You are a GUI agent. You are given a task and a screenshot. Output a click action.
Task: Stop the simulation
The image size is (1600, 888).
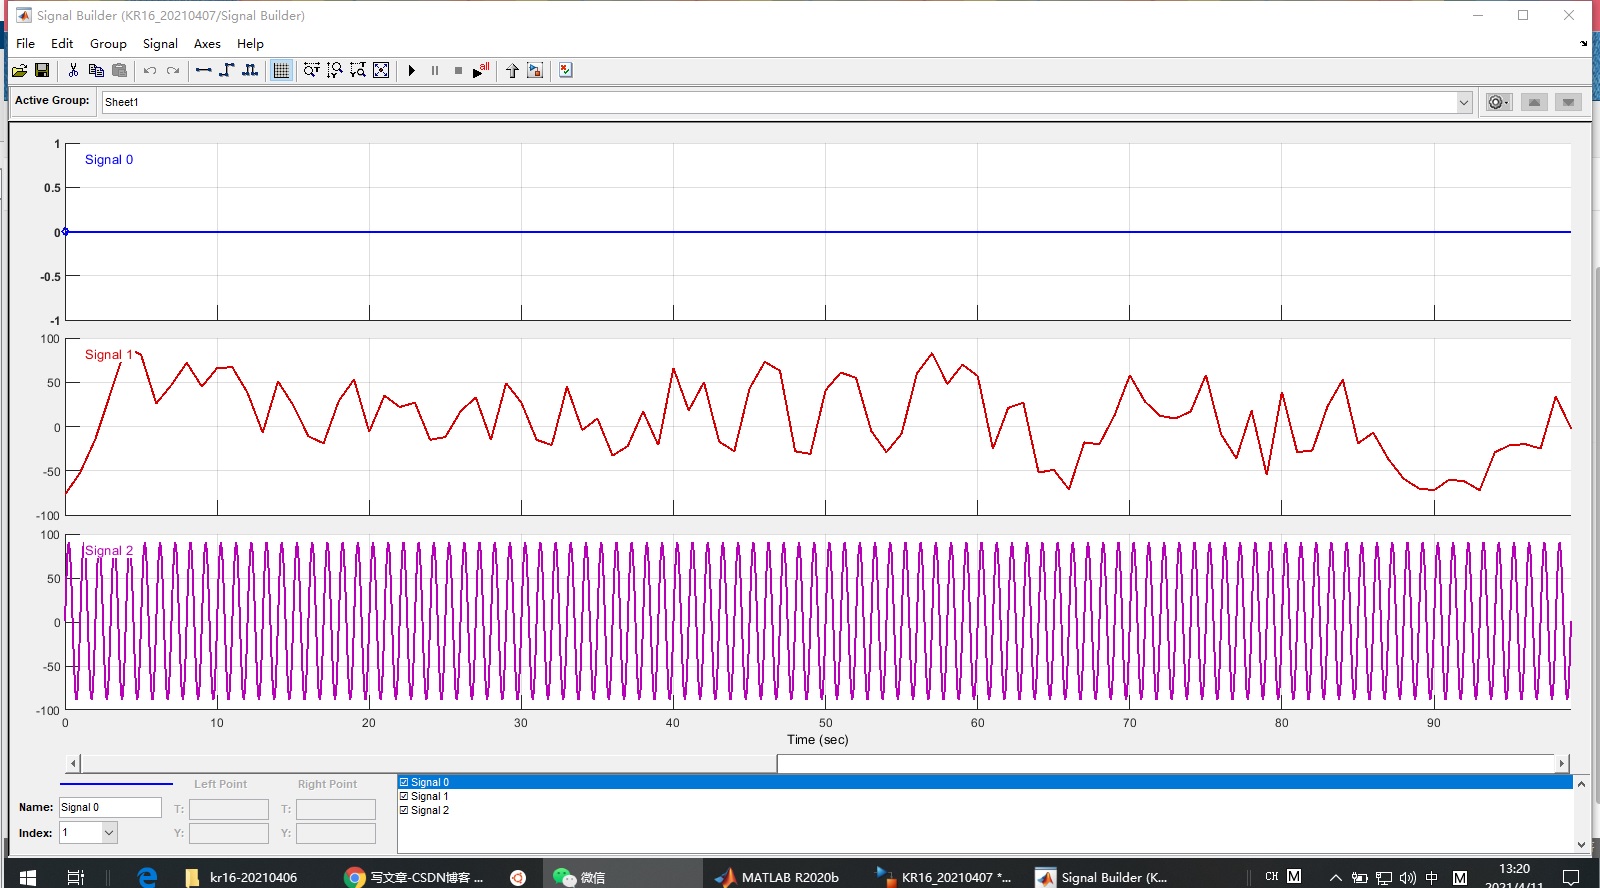458,70
